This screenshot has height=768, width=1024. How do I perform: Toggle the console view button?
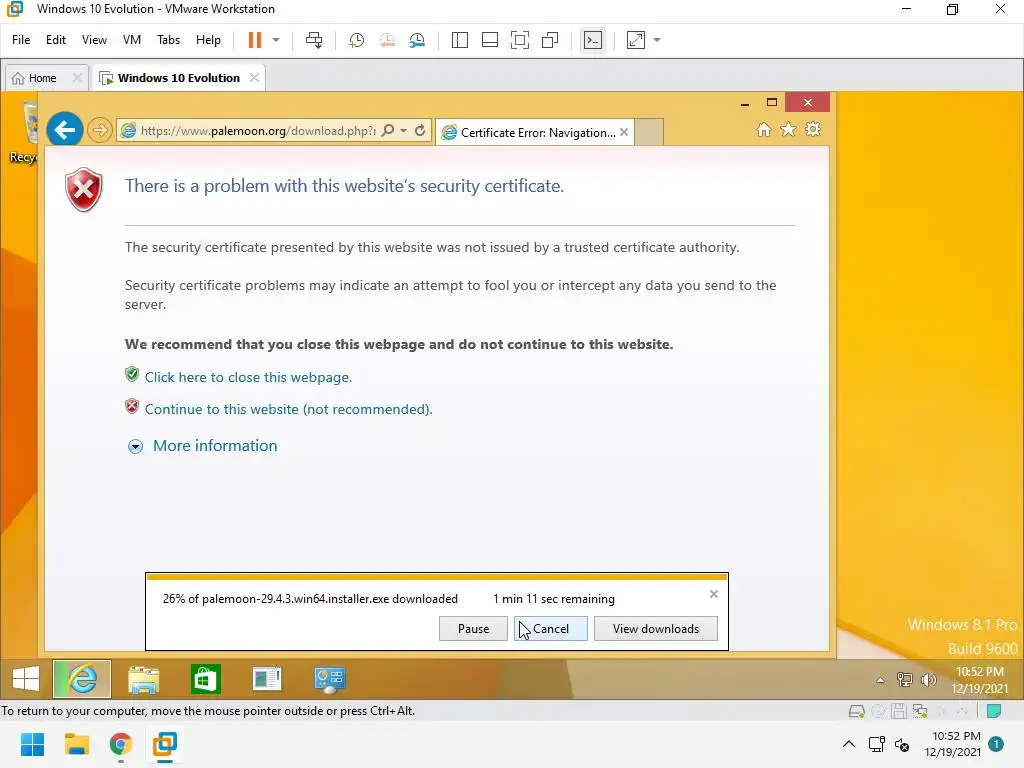point(593,40)
